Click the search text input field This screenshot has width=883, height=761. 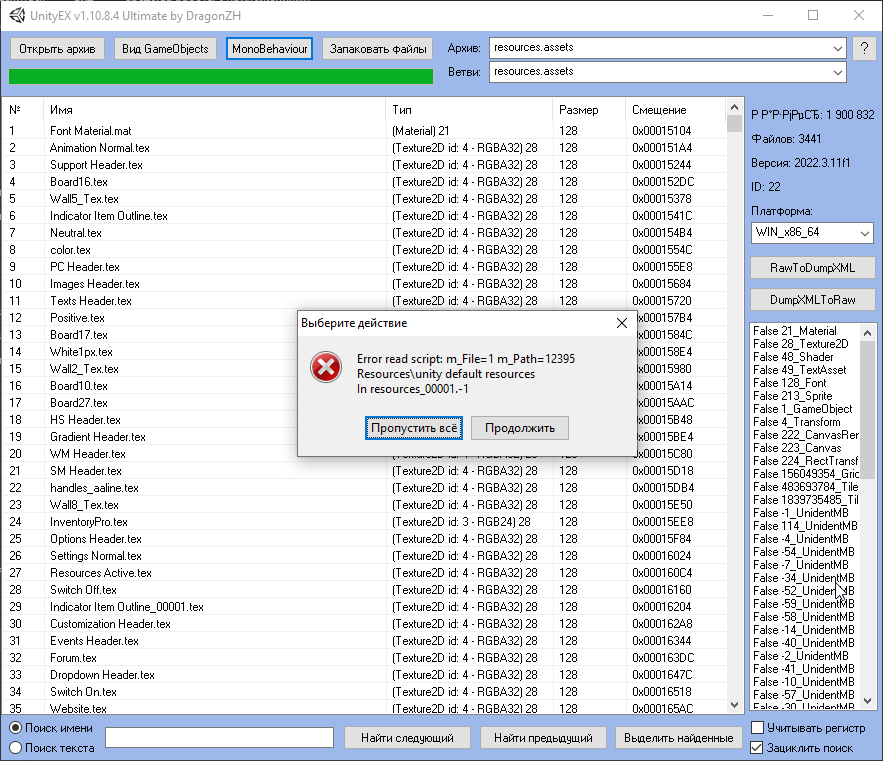pyautogui.click(x=219, y=738)
